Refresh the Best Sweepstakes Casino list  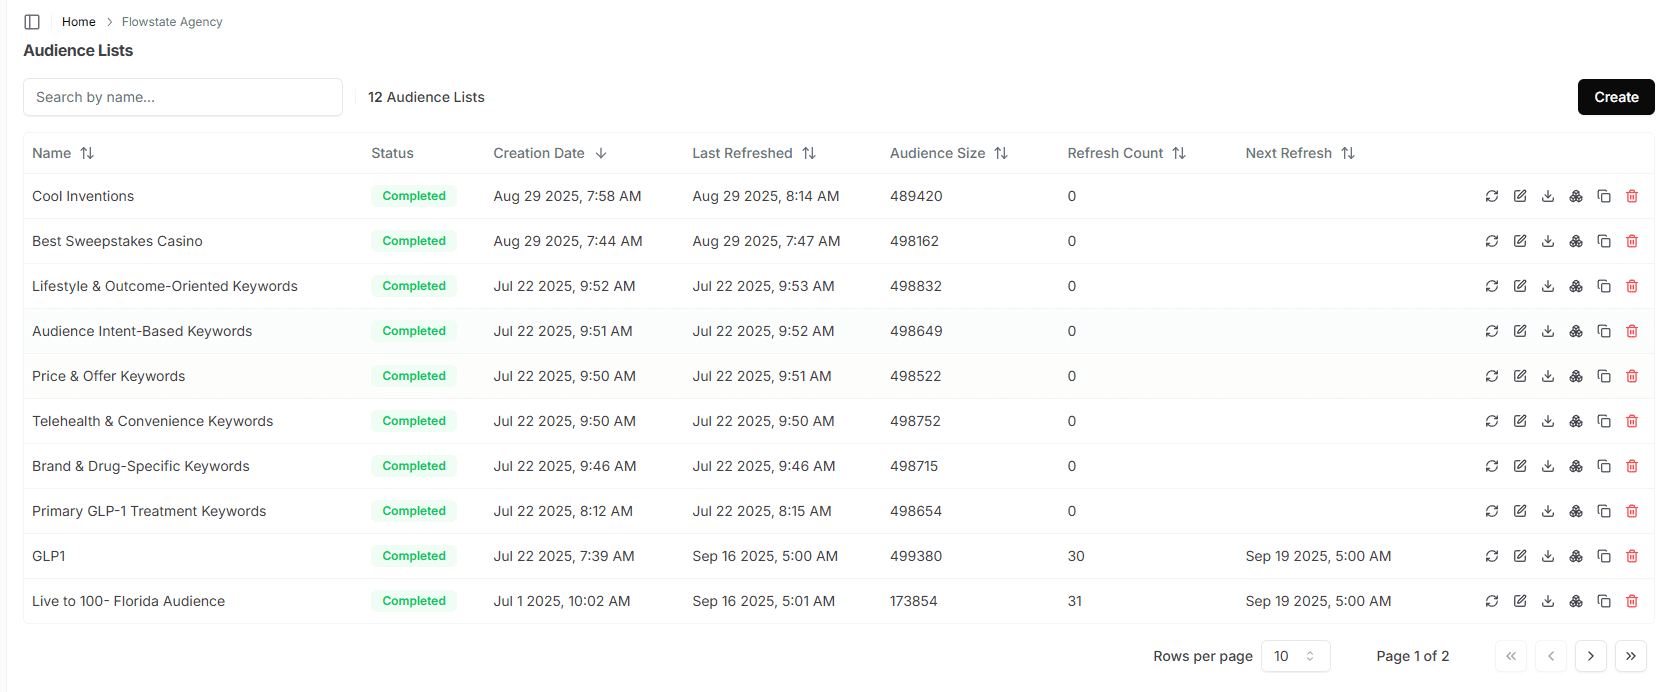(x=1492, y=241)
